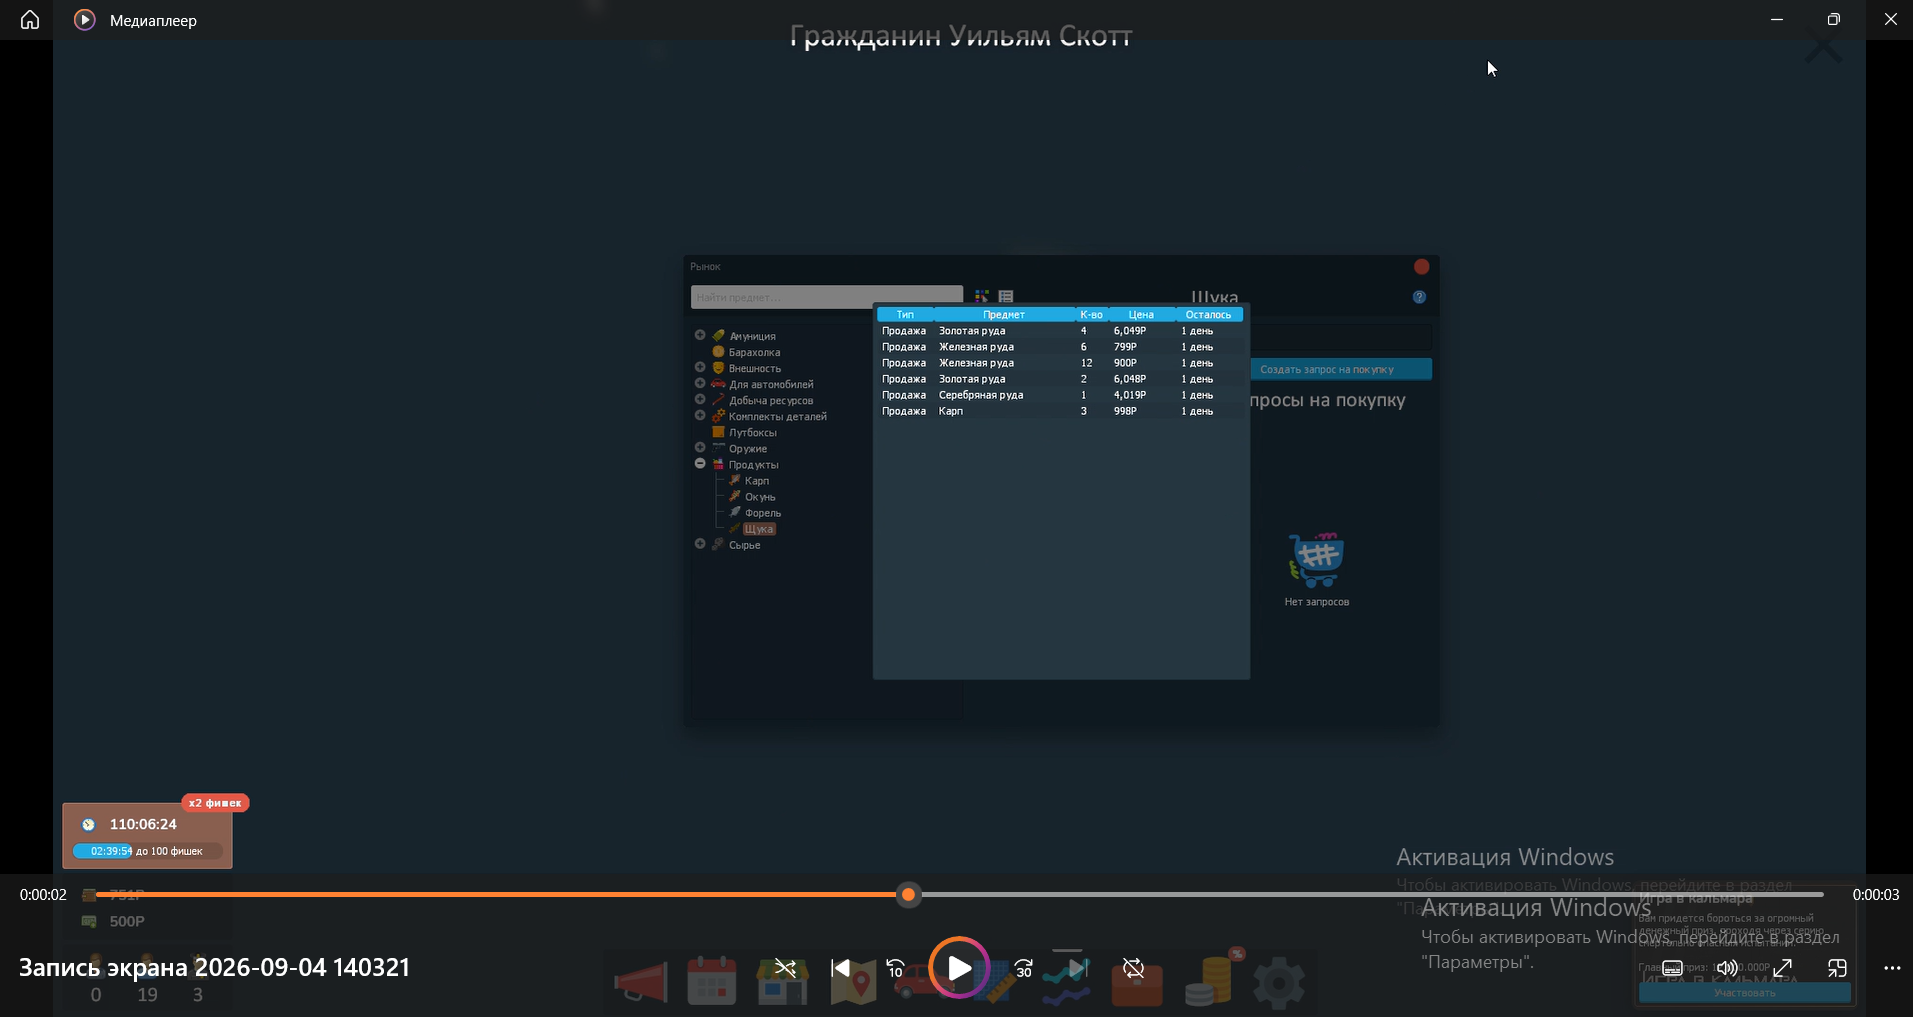Click the 'Участвовать' button
Screen dimensions: 1913x1017
1744,993
